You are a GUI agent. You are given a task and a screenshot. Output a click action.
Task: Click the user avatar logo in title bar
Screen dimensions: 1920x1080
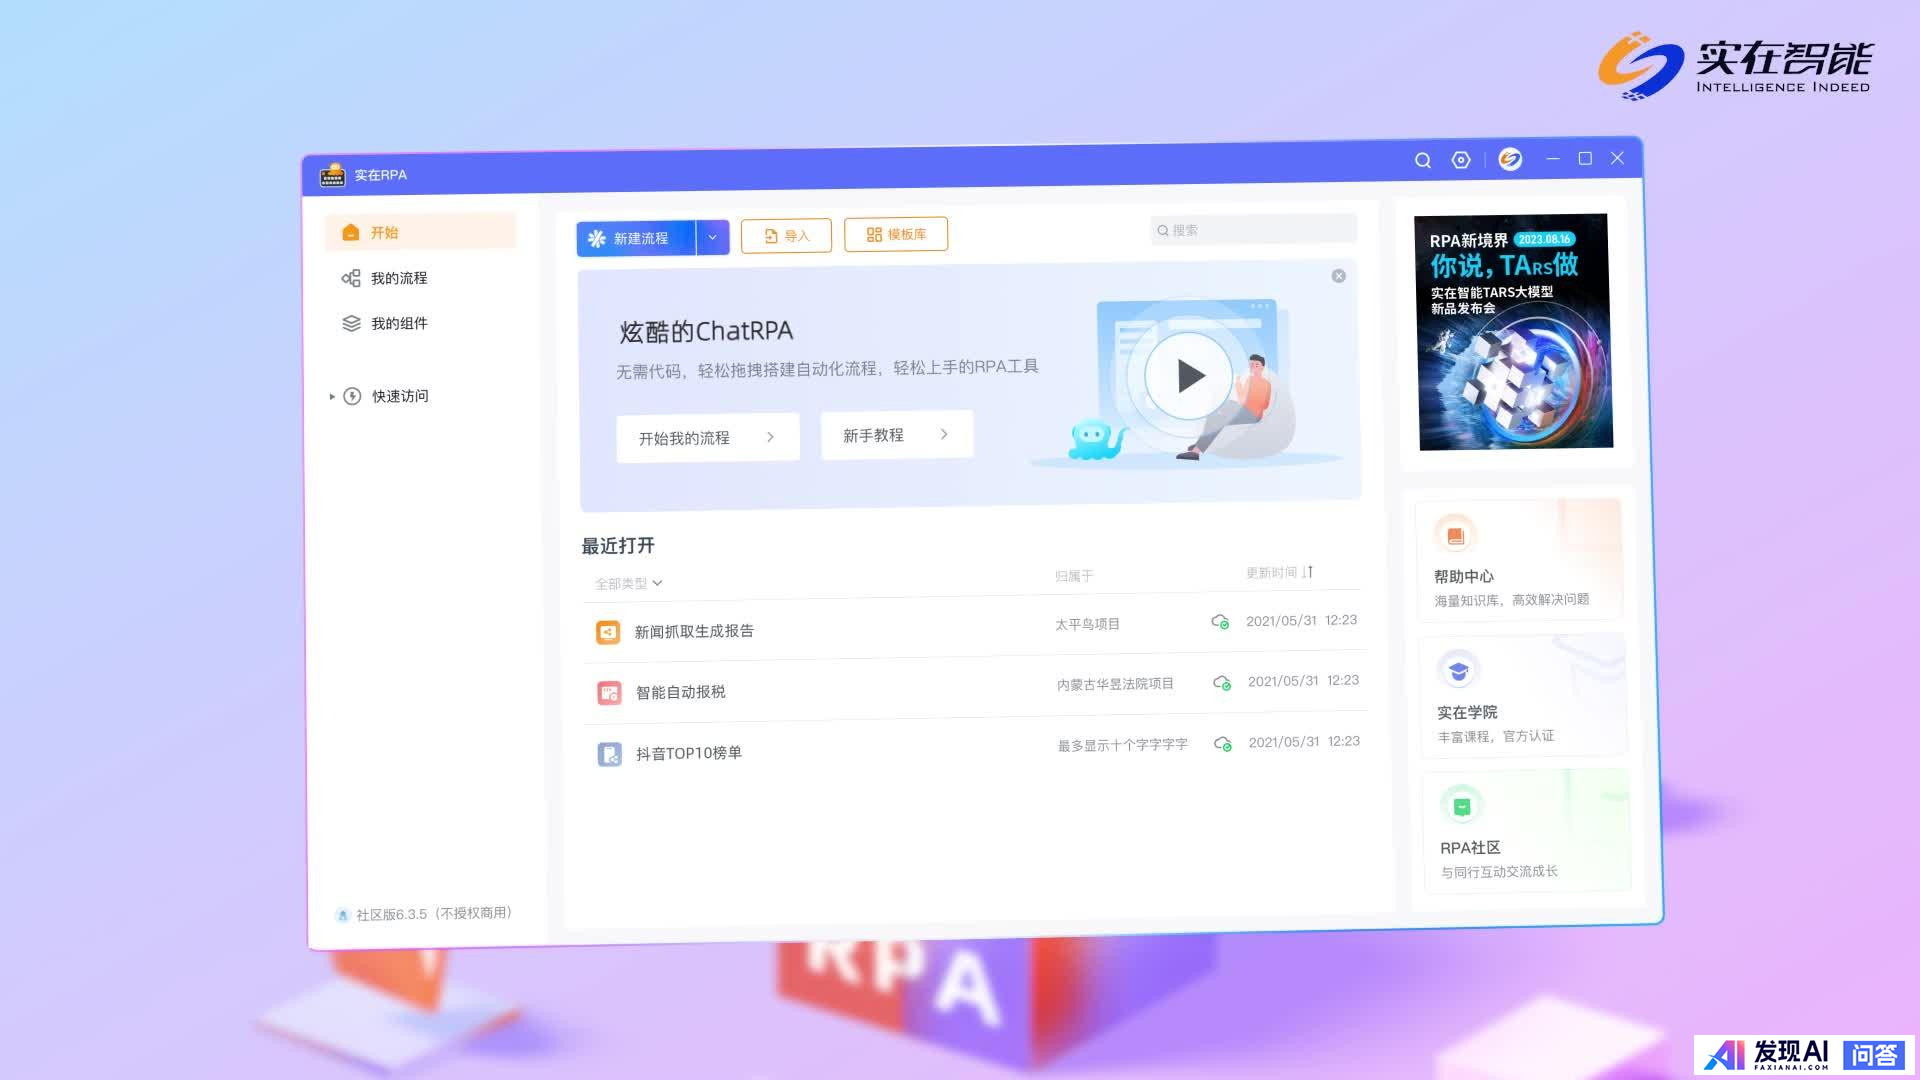[1510, 159]
